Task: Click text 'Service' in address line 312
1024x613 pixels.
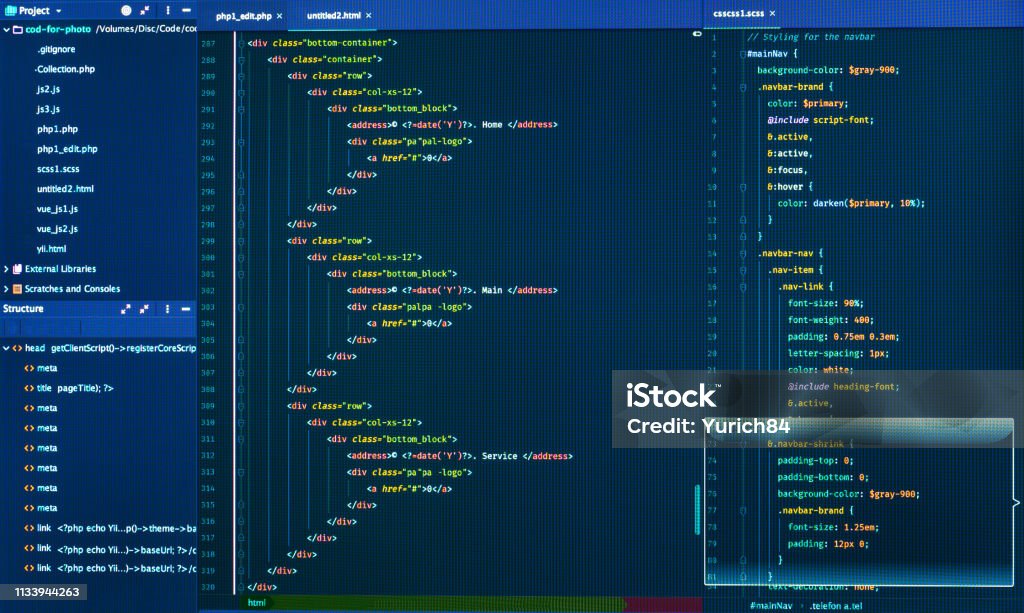Action: [x=500, y=456]
